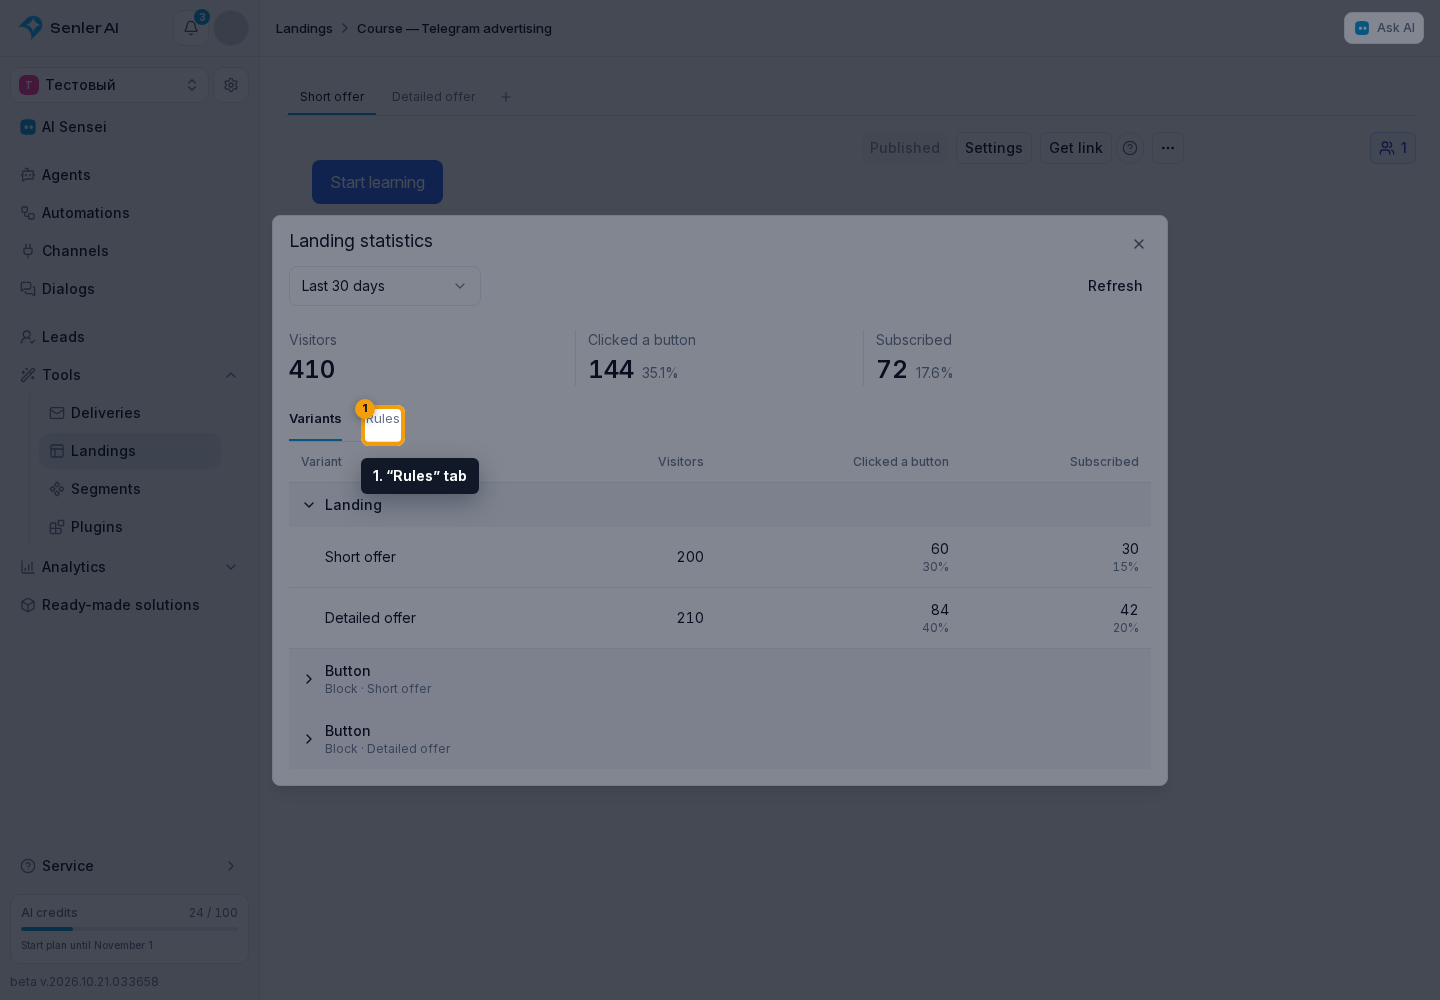
Task: Open the Last 30 days period dropdown
Action: click(385, 286)
